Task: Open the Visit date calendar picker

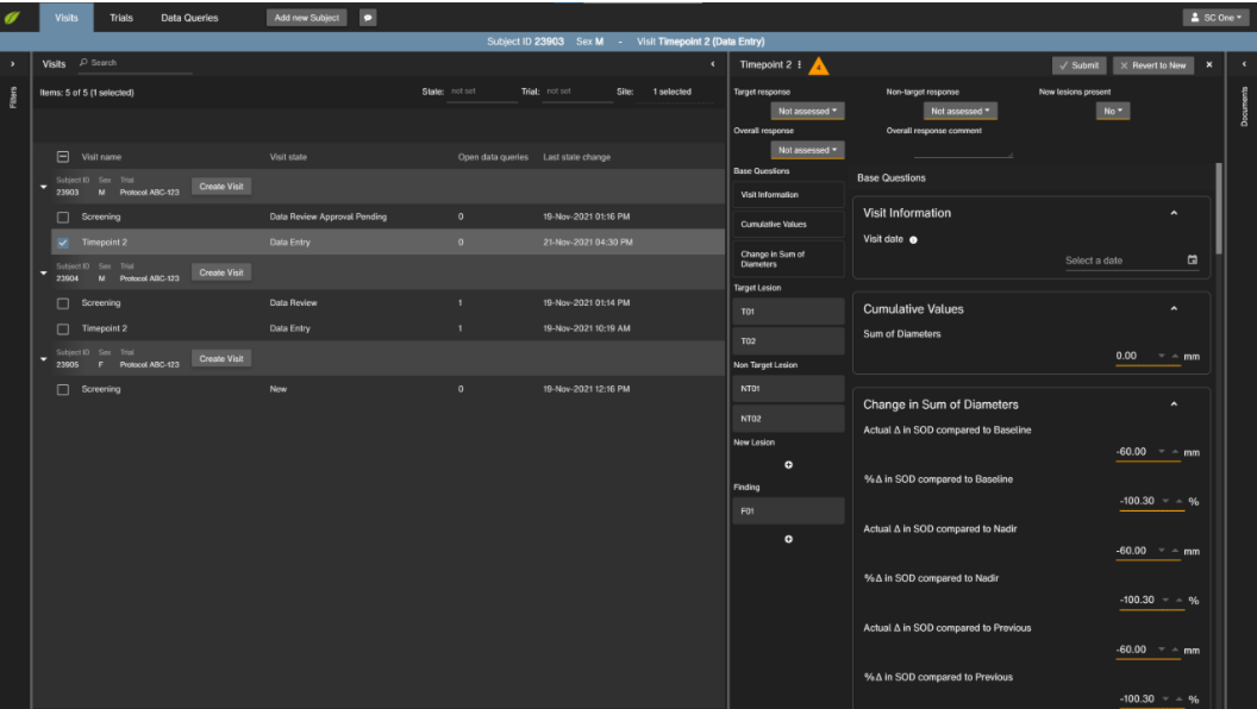Action: (x=1192, y=260)
